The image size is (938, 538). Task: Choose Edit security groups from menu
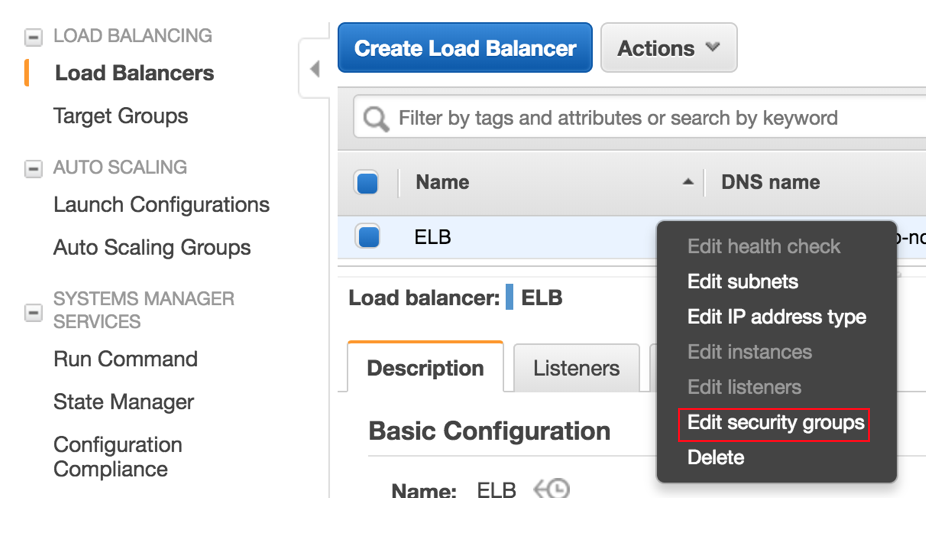[x=775, y=423]
